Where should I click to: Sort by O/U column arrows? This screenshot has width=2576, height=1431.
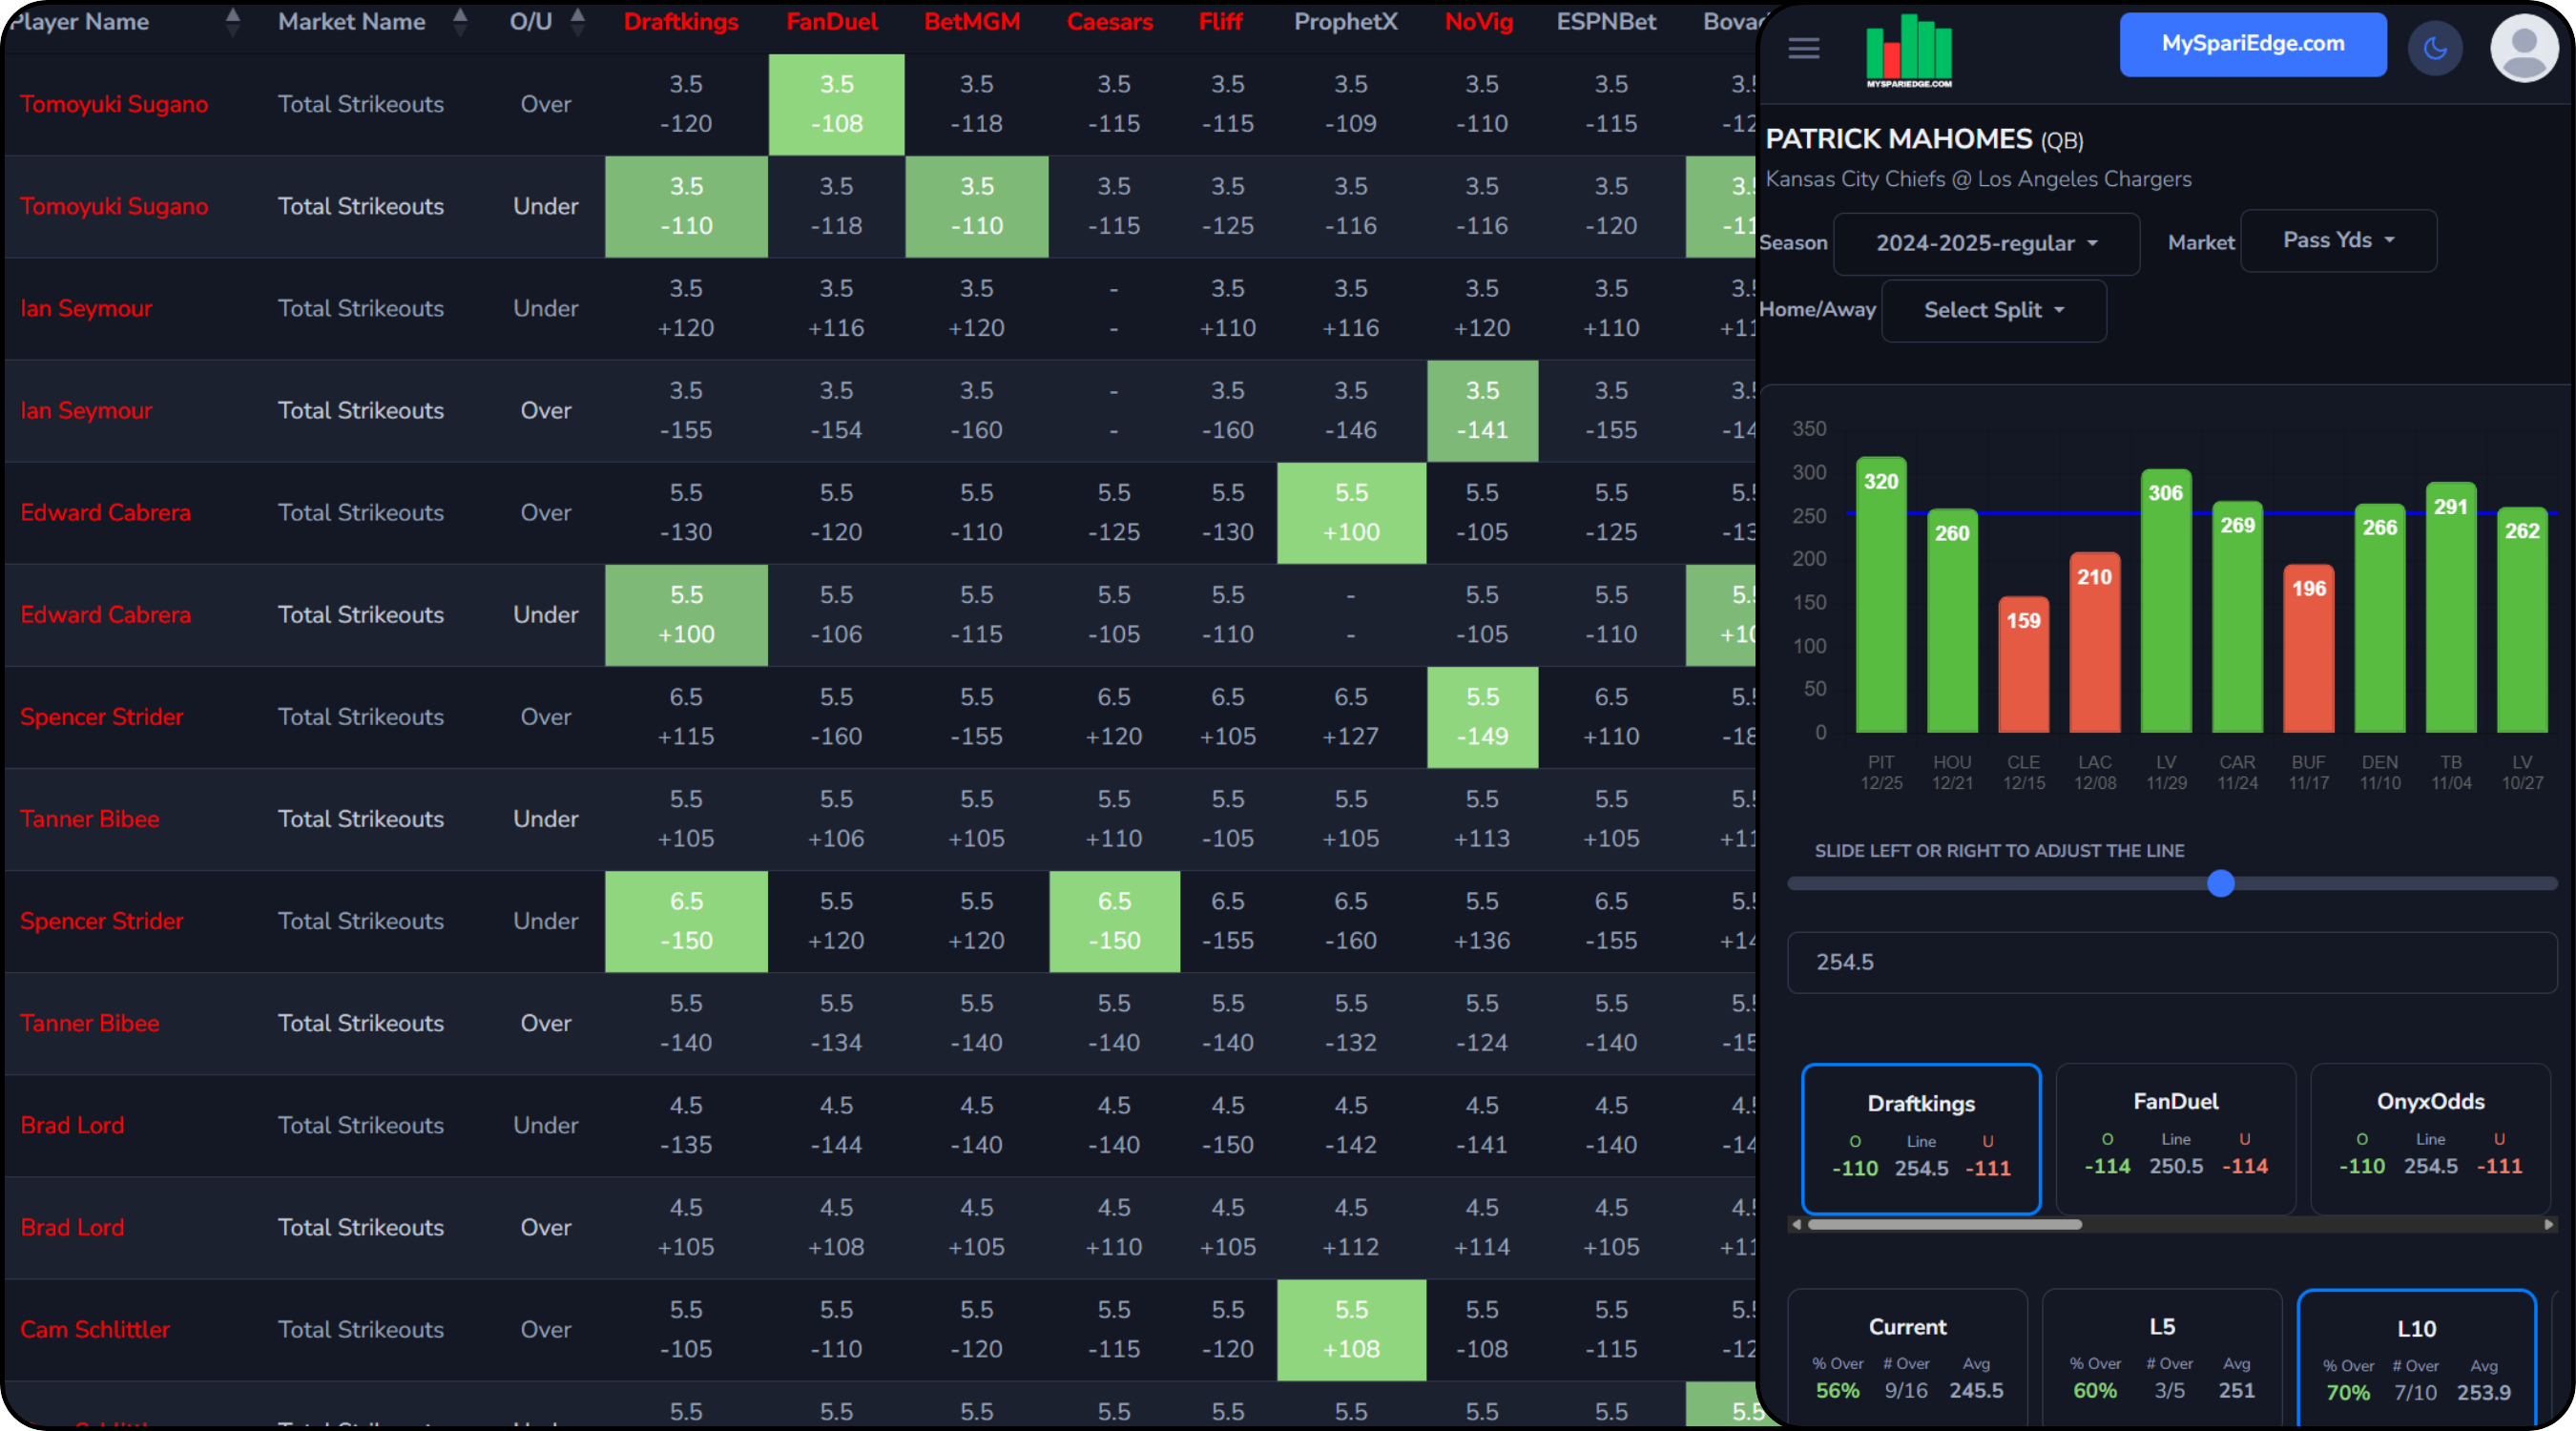click(578, 21)
